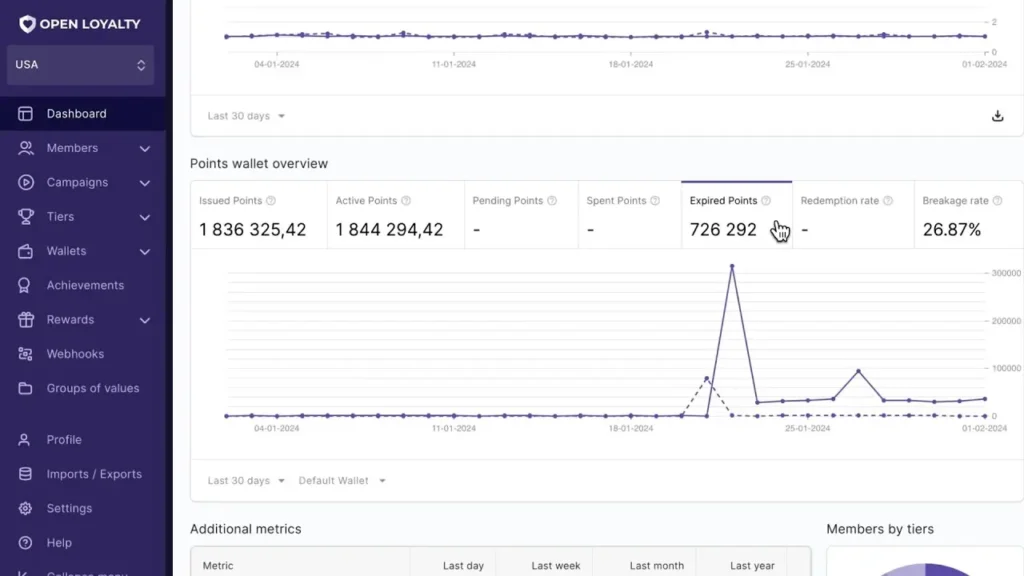Viewport: 1024px width, 576px height.
Task: Show info tooltip for Issued Points
Action: tap(271, 200)
